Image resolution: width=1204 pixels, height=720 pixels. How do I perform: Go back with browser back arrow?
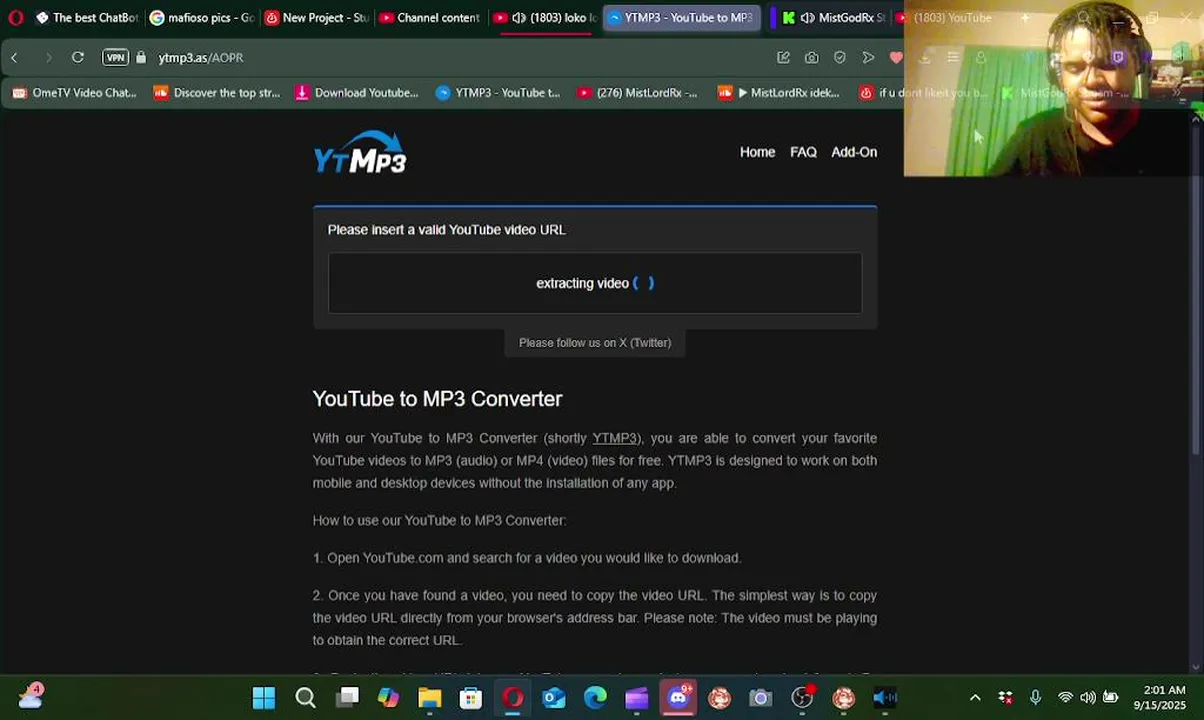[15, 58]
